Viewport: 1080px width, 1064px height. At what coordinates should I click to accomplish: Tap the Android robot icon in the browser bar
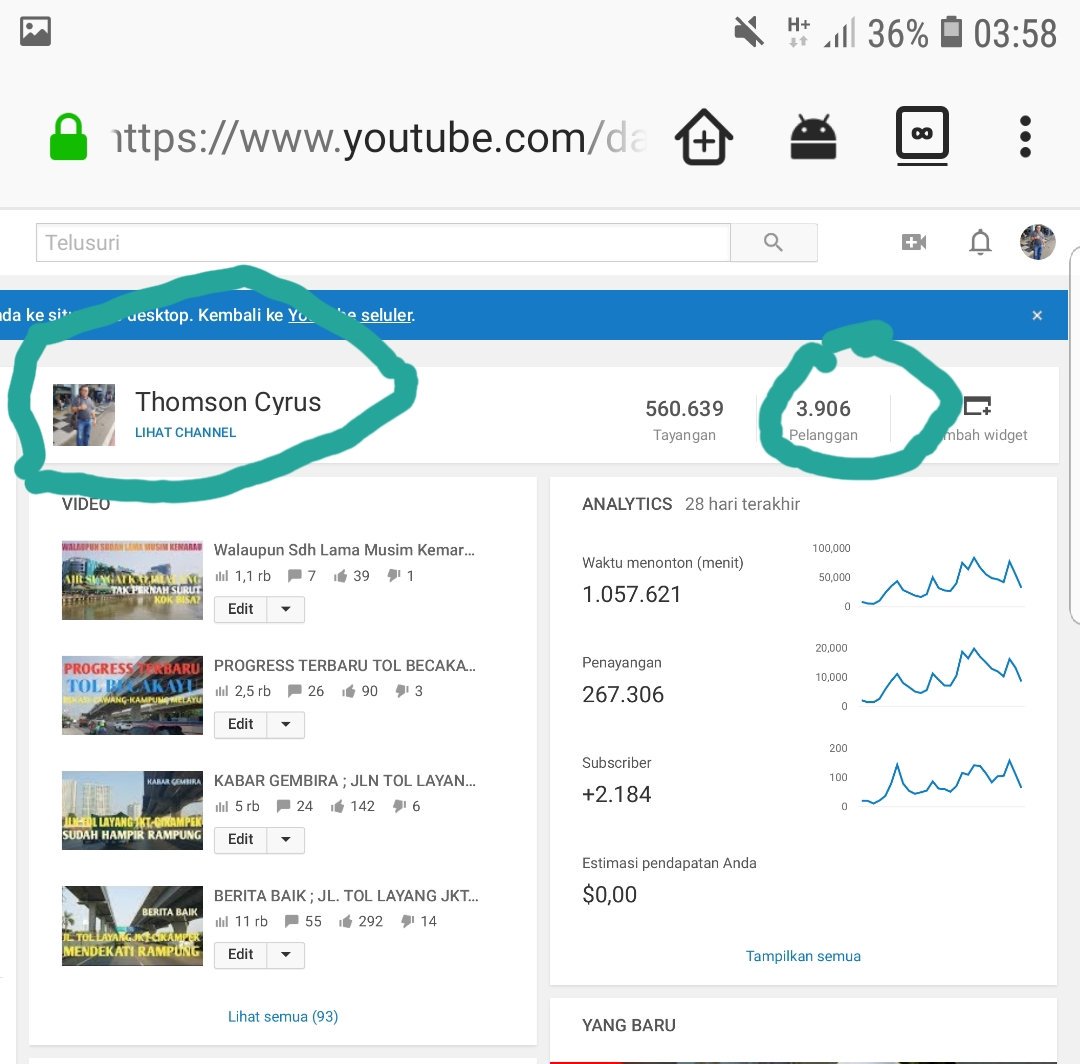click(x=813, y=136)
